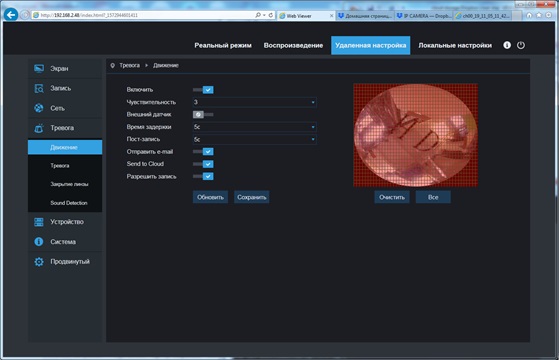Open the Время задержки dropdown
This screenshot has width=559, height=360.
[x=255, y=127]
